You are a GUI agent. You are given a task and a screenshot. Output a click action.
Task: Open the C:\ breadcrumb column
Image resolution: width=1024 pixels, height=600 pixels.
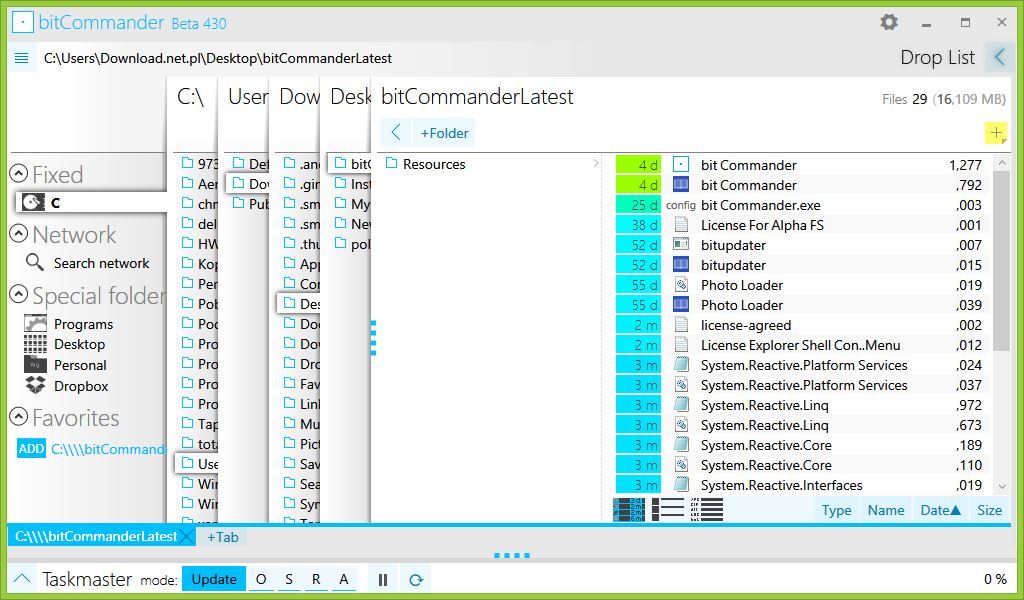coord(190,97)
